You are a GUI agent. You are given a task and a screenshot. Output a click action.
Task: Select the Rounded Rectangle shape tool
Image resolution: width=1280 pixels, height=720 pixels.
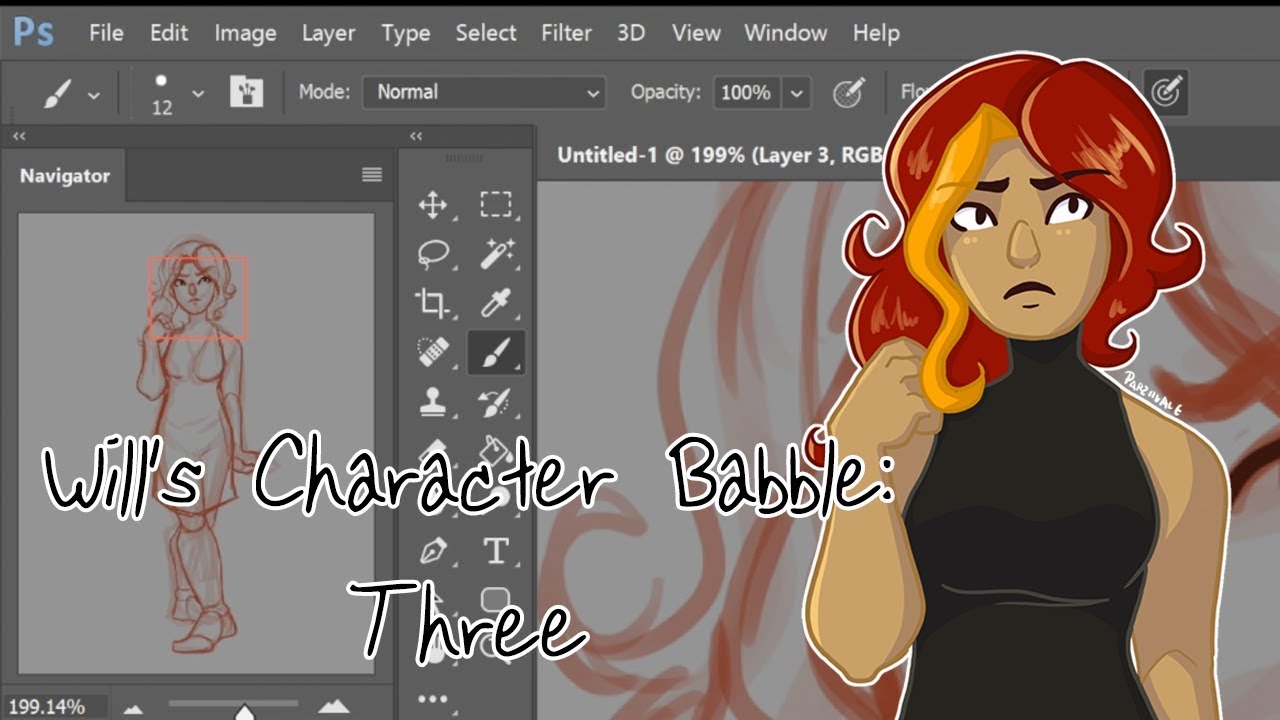496,599
